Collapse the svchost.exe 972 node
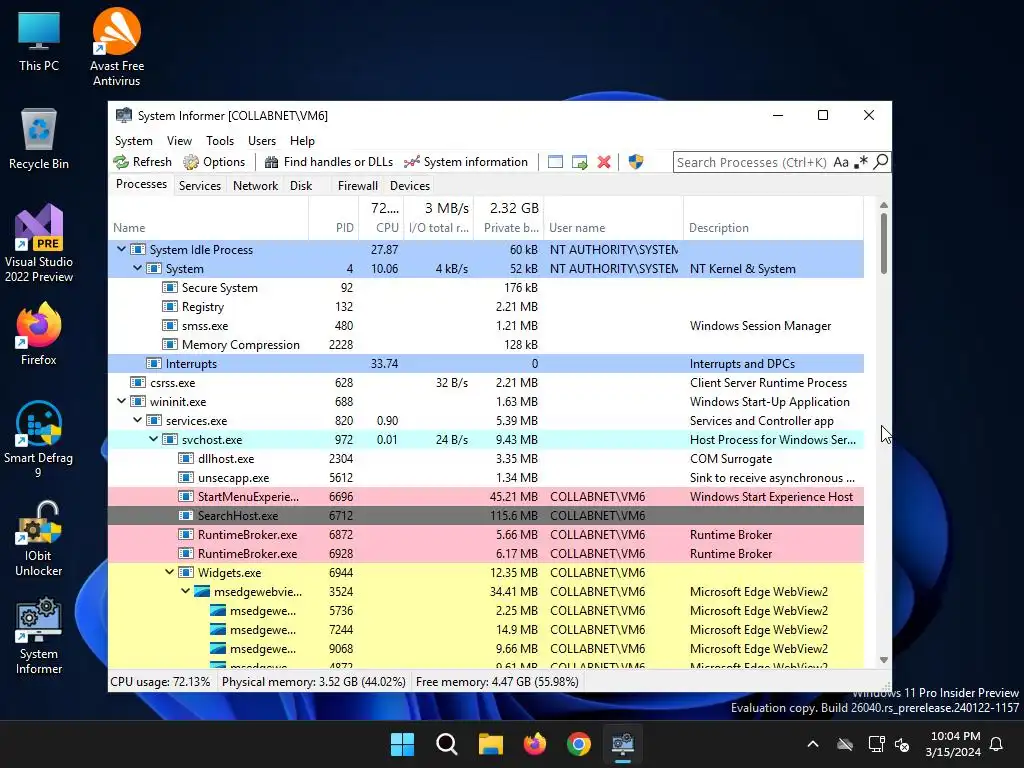Screen dimensions: 1024x768 (x=153, y=439)
